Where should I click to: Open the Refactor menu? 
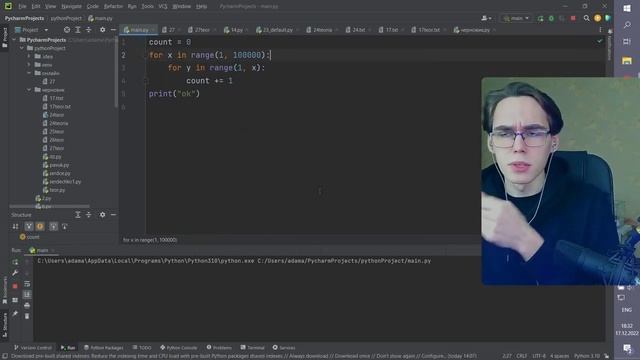pyautogui.click(x=113, y=7)
